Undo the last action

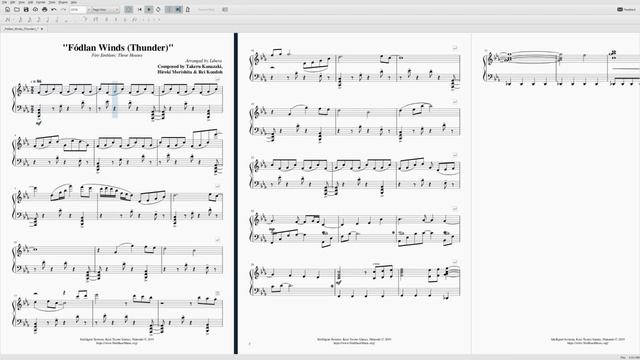point(54,9)
